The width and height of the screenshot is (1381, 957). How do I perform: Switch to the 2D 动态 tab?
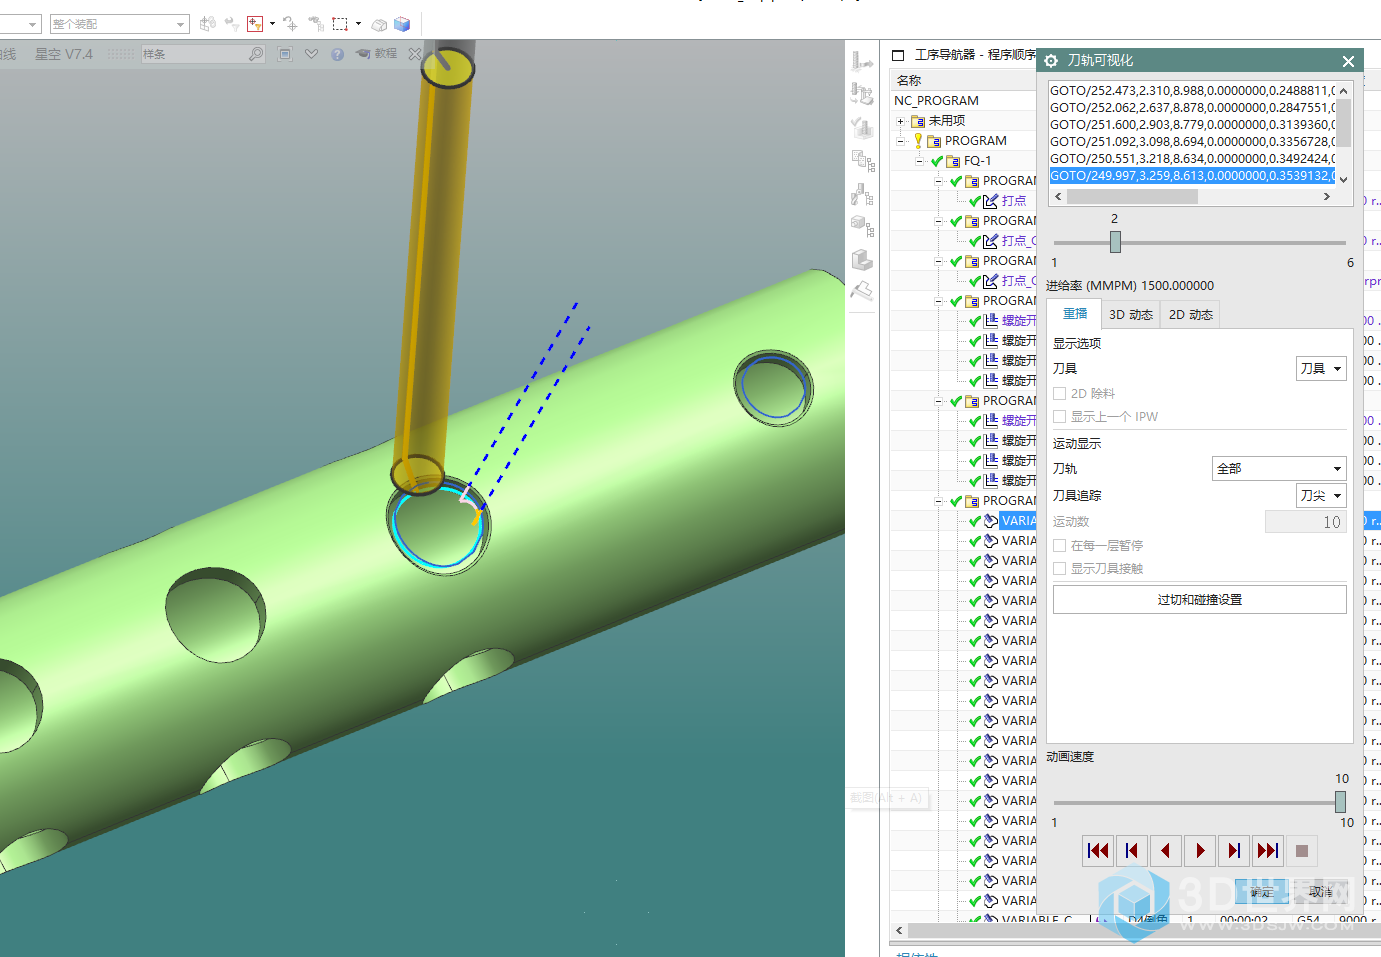pyautogui.click(x=1191, y=315)
